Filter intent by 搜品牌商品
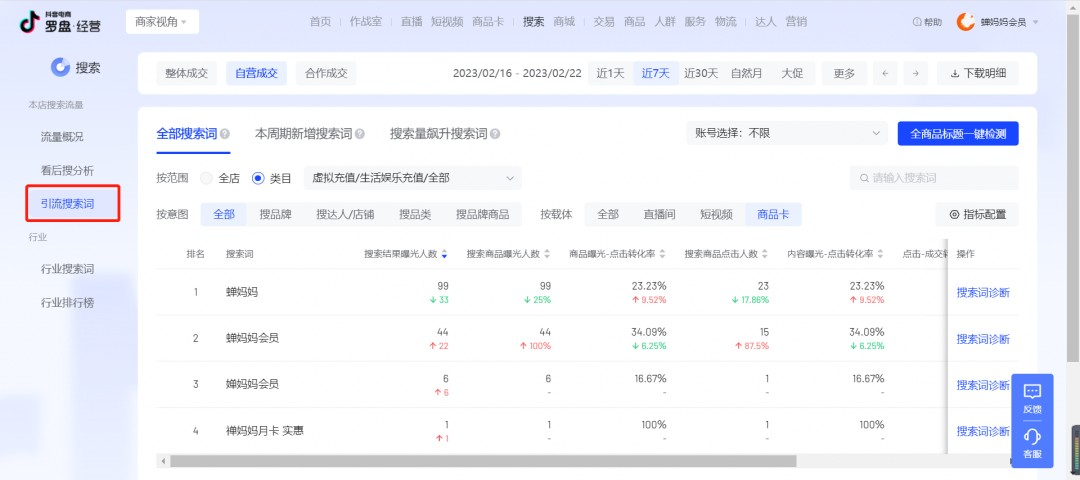This screenshot has width=1080, height=480. tap(482, 214)
